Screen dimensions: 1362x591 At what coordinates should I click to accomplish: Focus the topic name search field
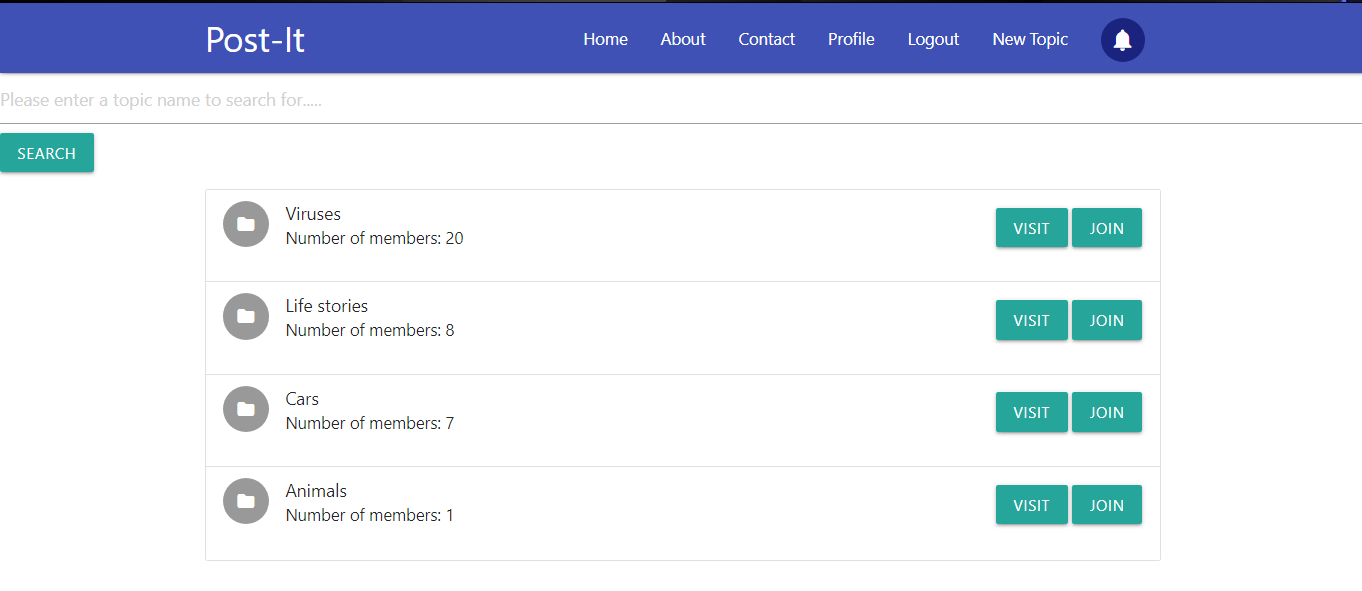[x=681, y=101]
